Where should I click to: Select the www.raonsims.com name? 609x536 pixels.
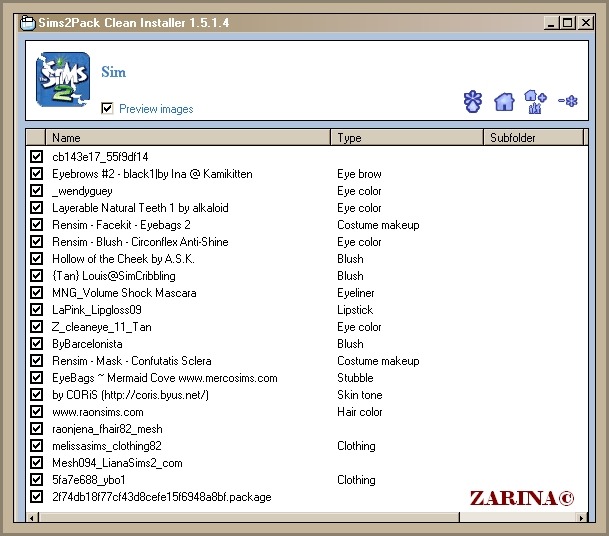pos(98,412)
